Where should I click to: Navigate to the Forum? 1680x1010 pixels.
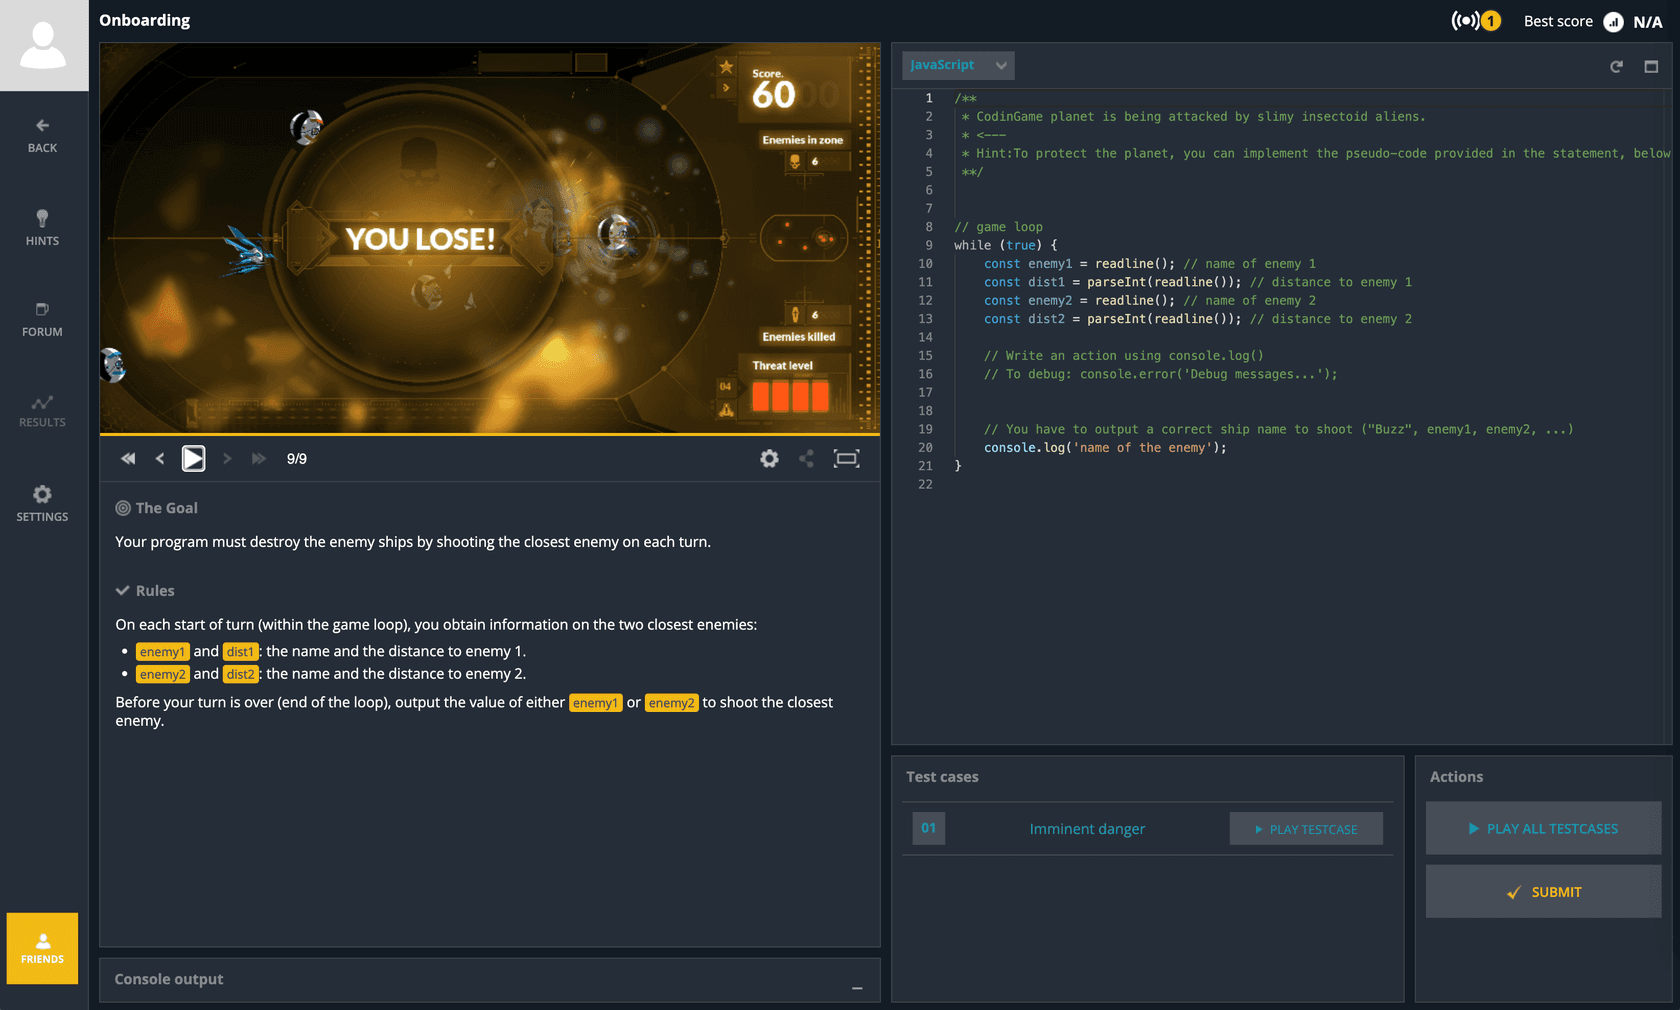coord(41,320)
